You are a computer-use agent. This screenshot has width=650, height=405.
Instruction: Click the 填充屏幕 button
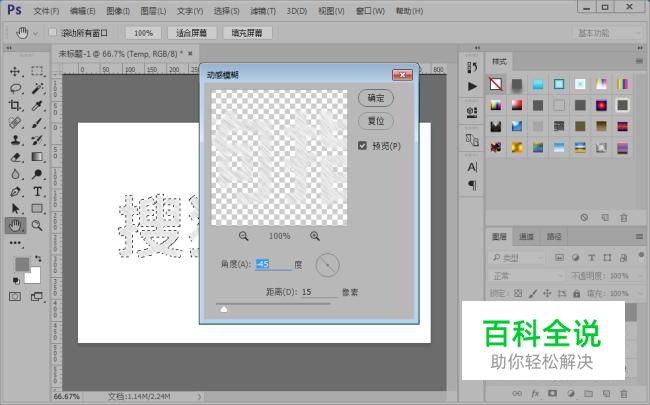coord(247,33)
